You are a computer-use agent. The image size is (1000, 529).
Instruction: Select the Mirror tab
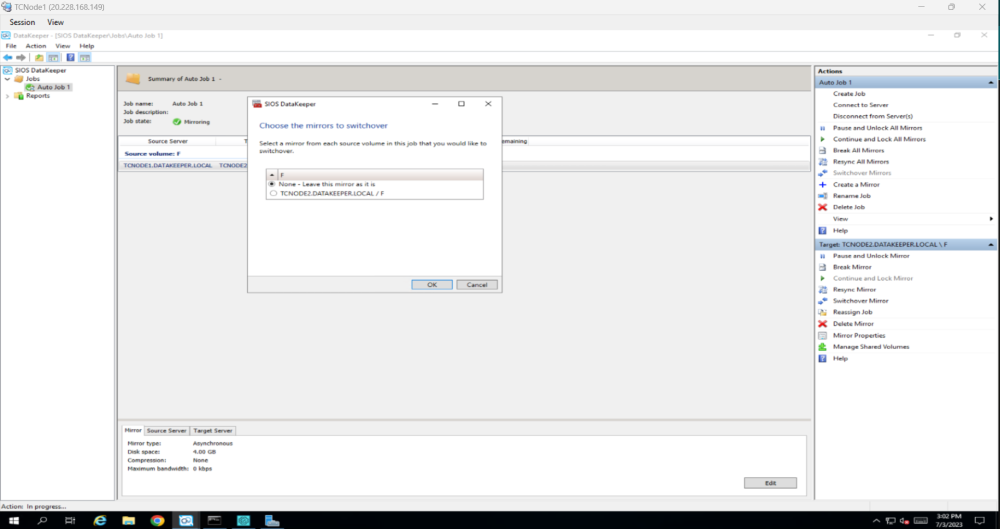pos(133,431)
